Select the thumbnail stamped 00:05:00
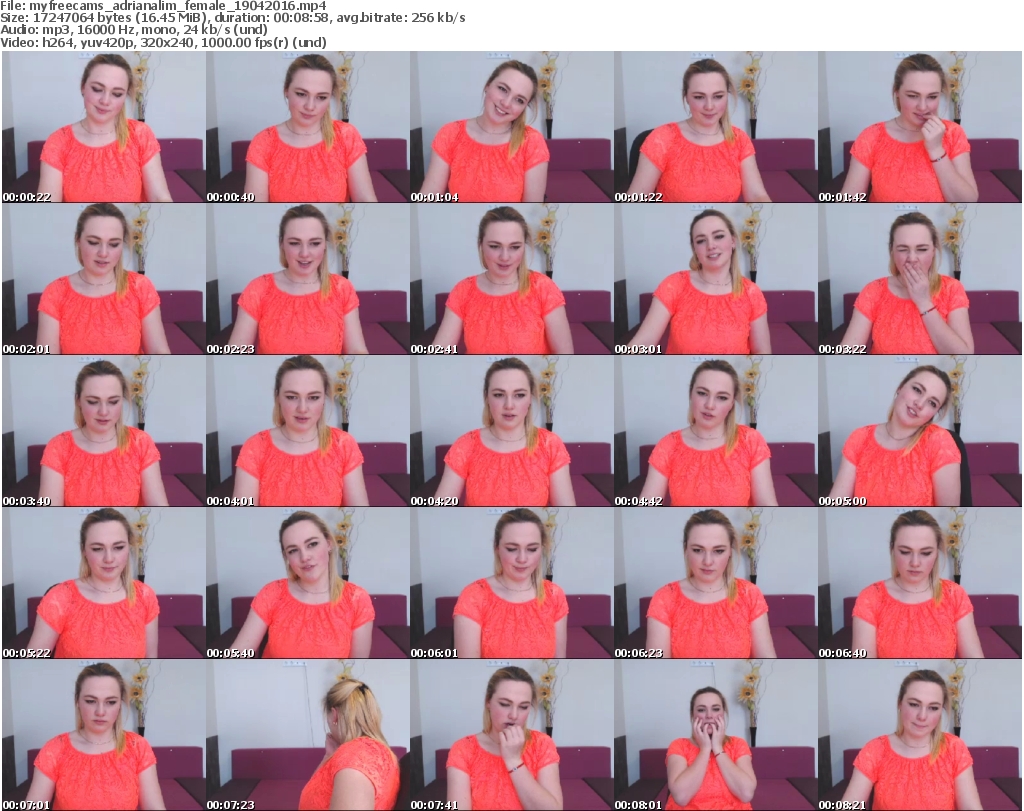The image size is (1024, 811). click(x=920, y=431)
